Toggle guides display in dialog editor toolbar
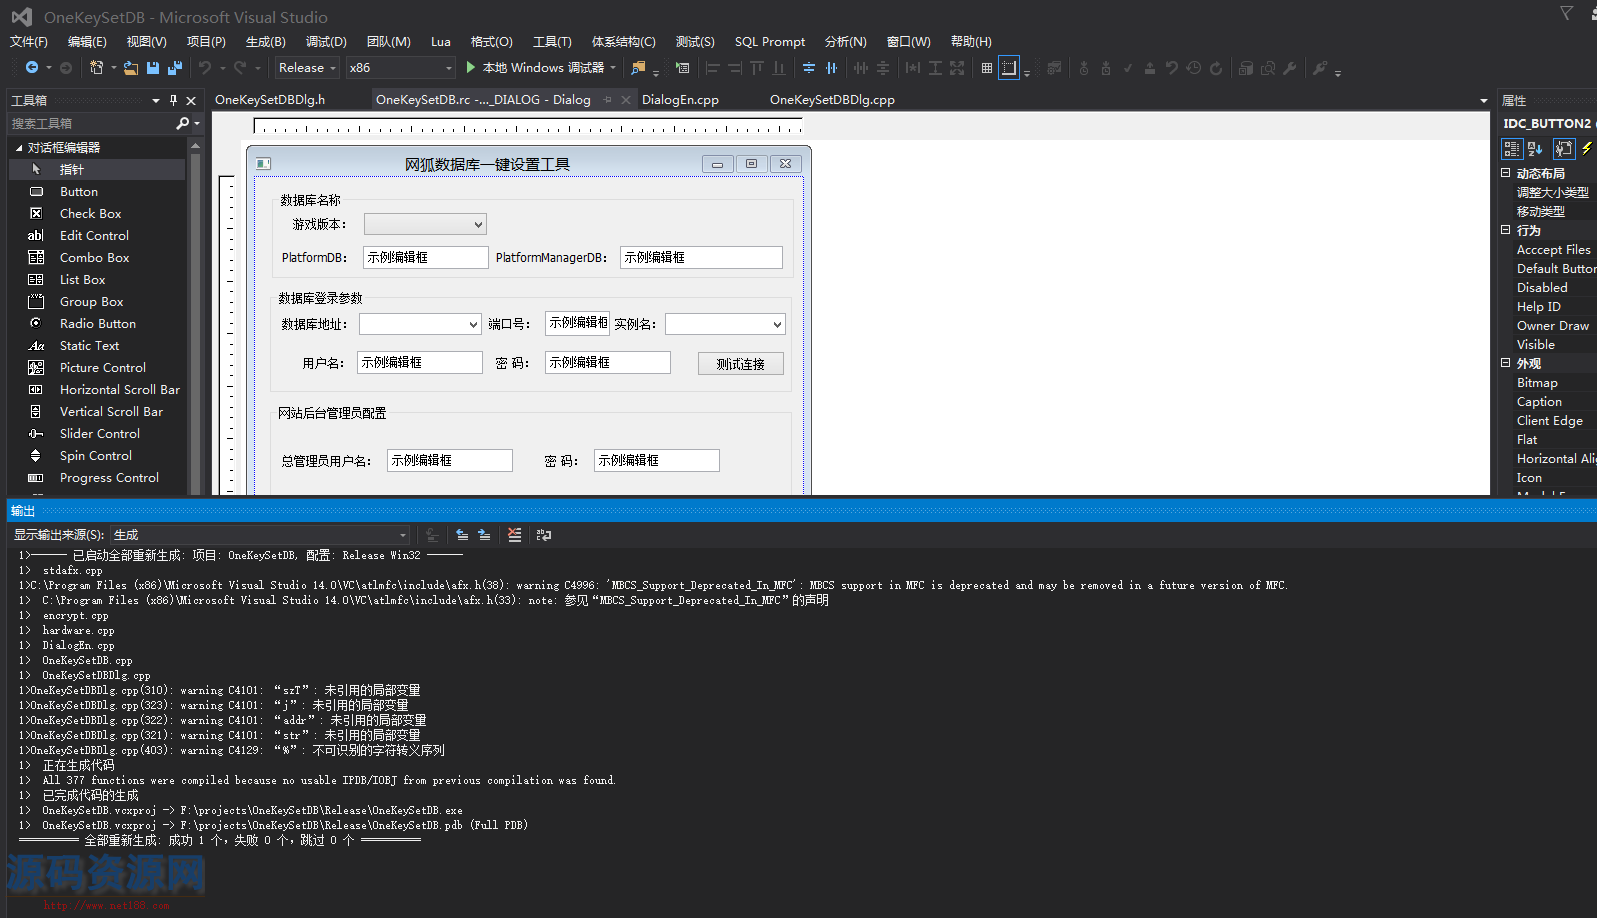Viewport: 1597px width, 918px height. (1009, 68)
